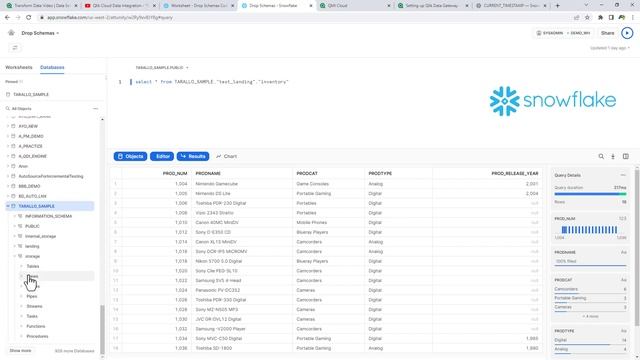Share this page via address bar icon
640x360 pixels.
coord(576,18)
